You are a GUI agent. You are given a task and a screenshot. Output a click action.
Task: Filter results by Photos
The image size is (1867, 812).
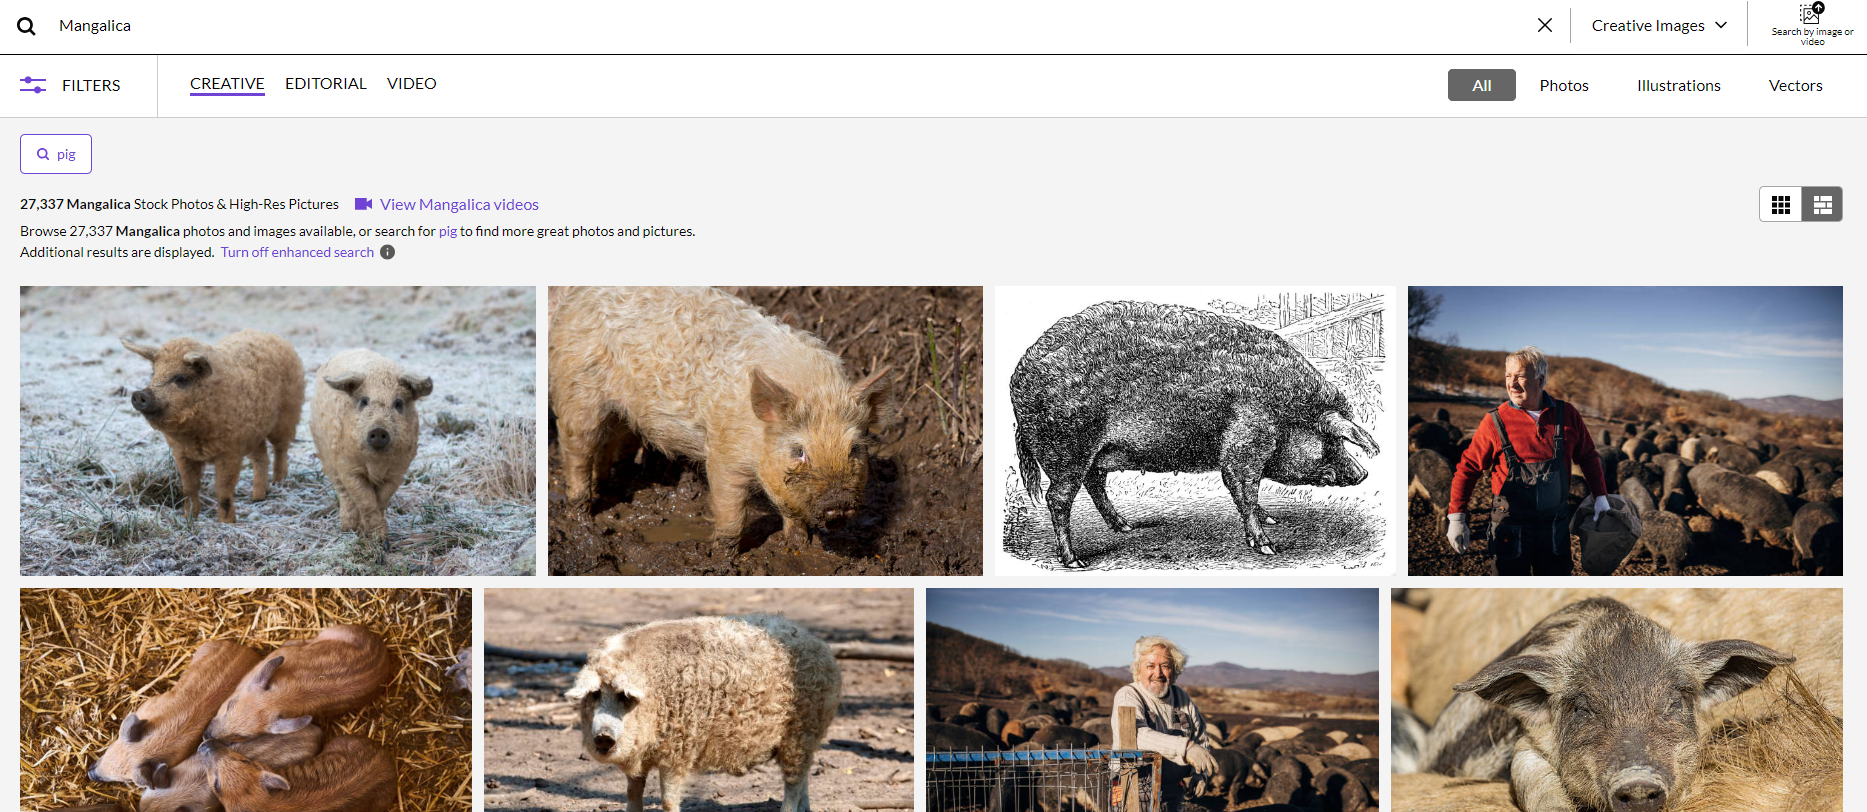pyautogui.click(x=1563, y=86)
